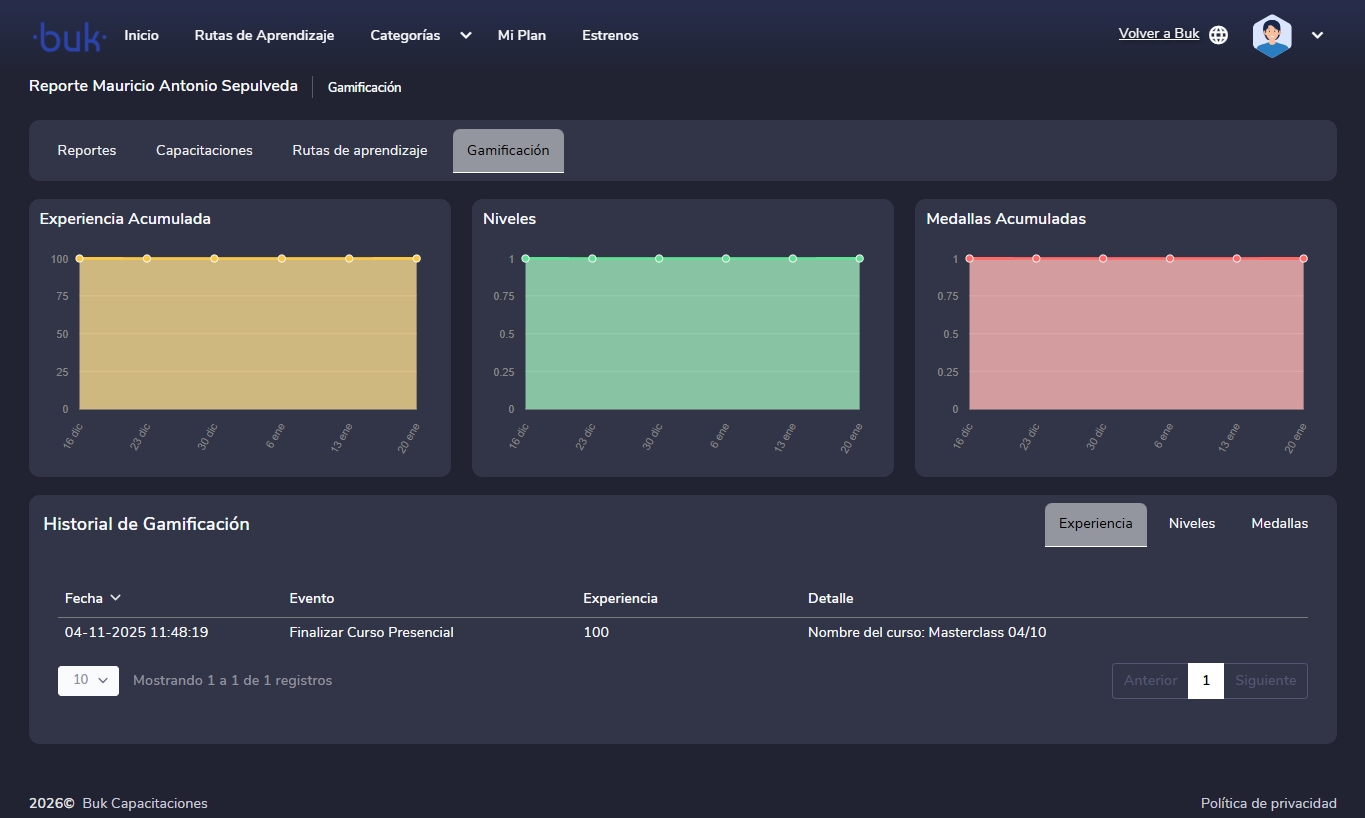
Task: Click the last data point in Experiencia Acumulada chart
Action: 416,259
